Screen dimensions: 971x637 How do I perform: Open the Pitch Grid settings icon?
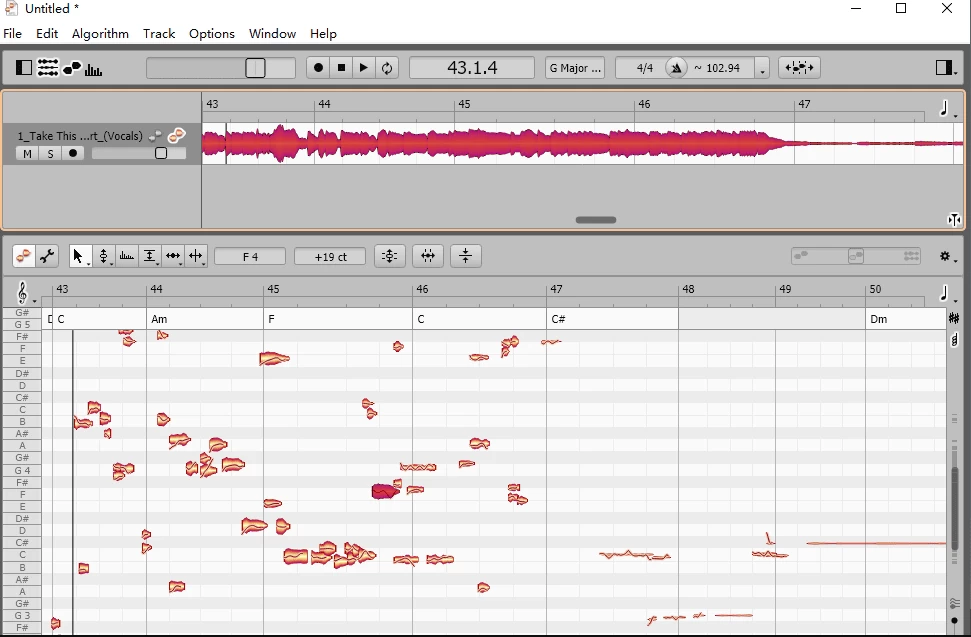coord(954,316)
